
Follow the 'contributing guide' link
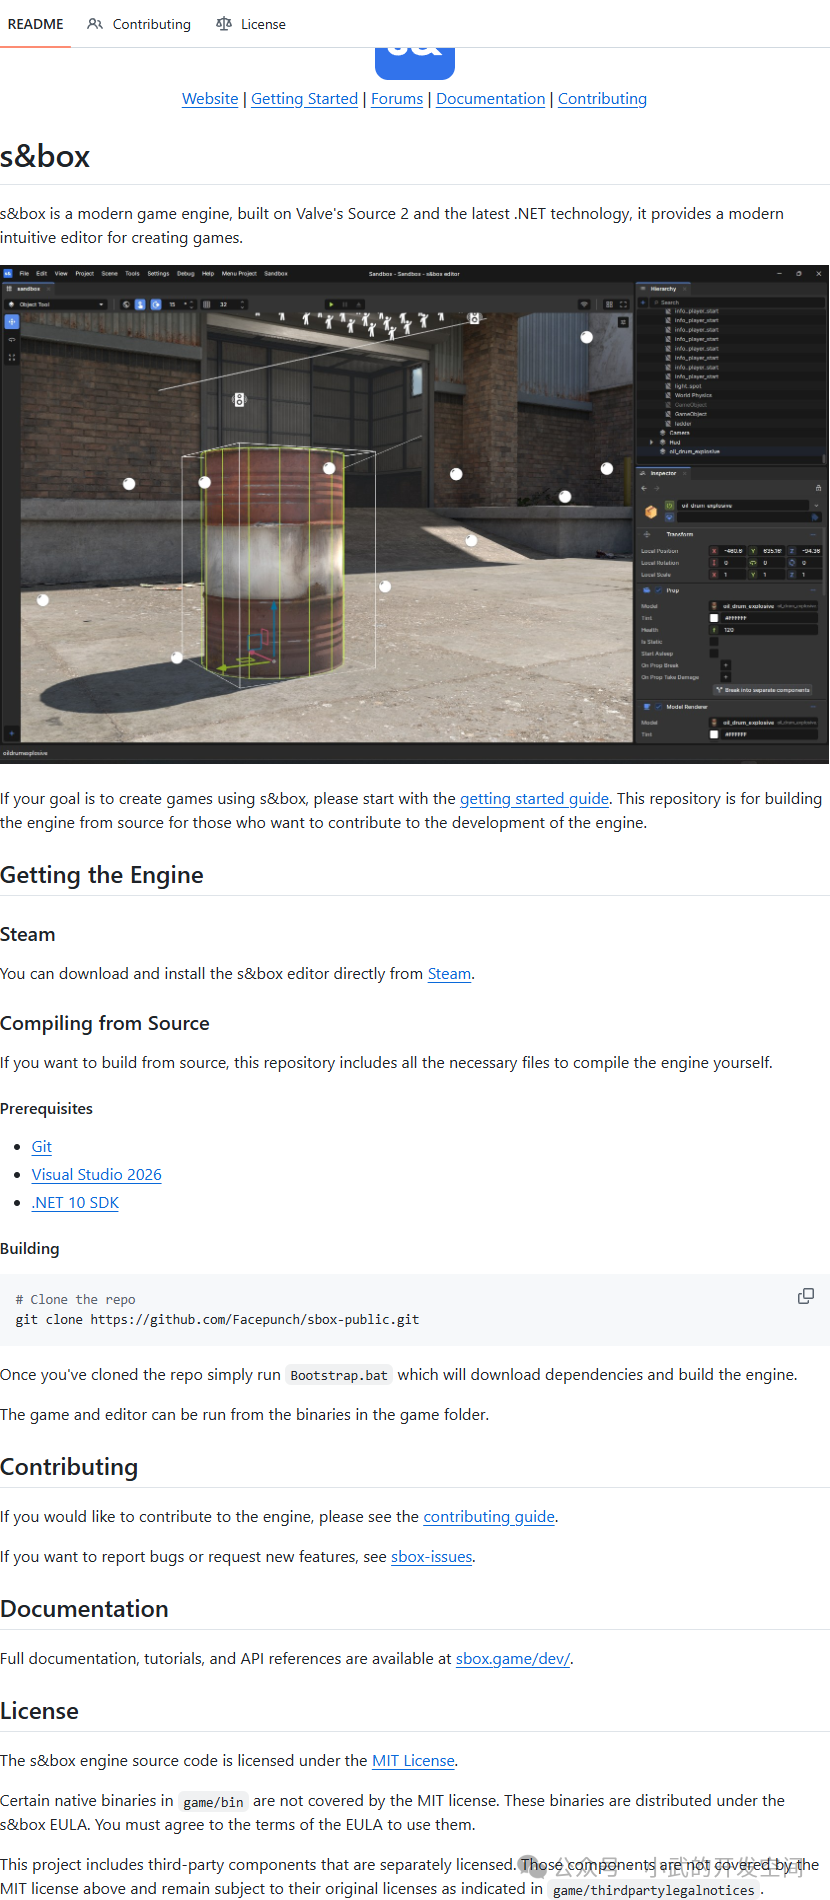pyautogui.click(x=489, y=1517)
